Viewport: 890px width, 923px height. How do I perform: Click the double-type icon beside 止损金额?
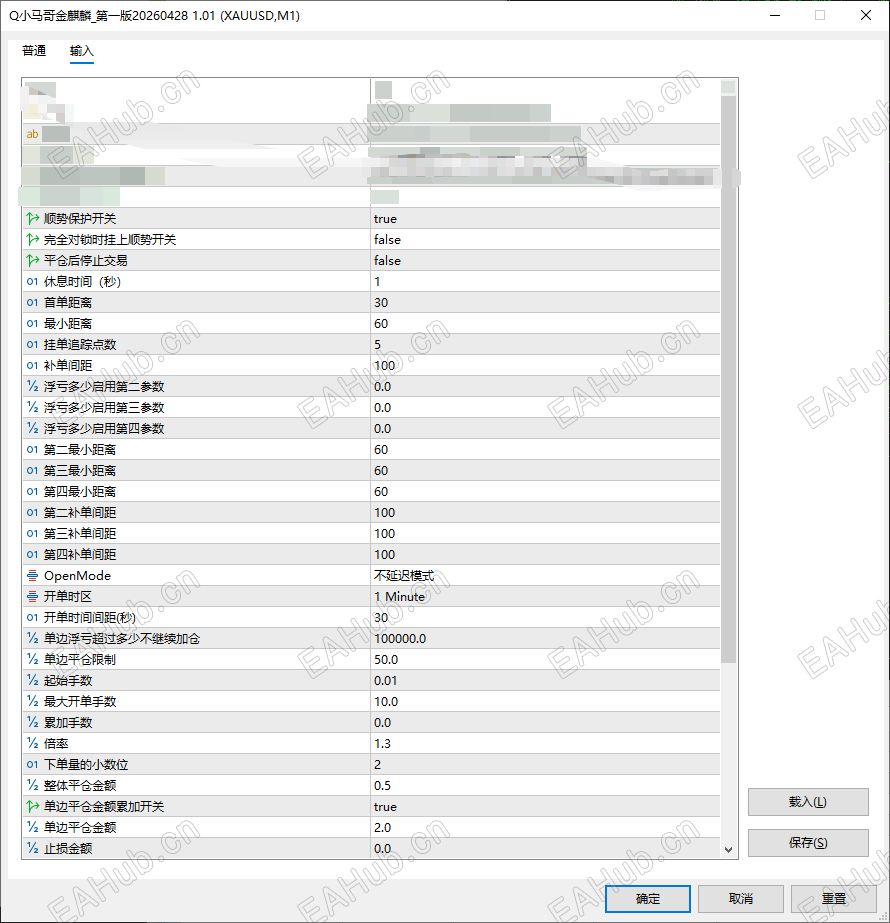32,848
